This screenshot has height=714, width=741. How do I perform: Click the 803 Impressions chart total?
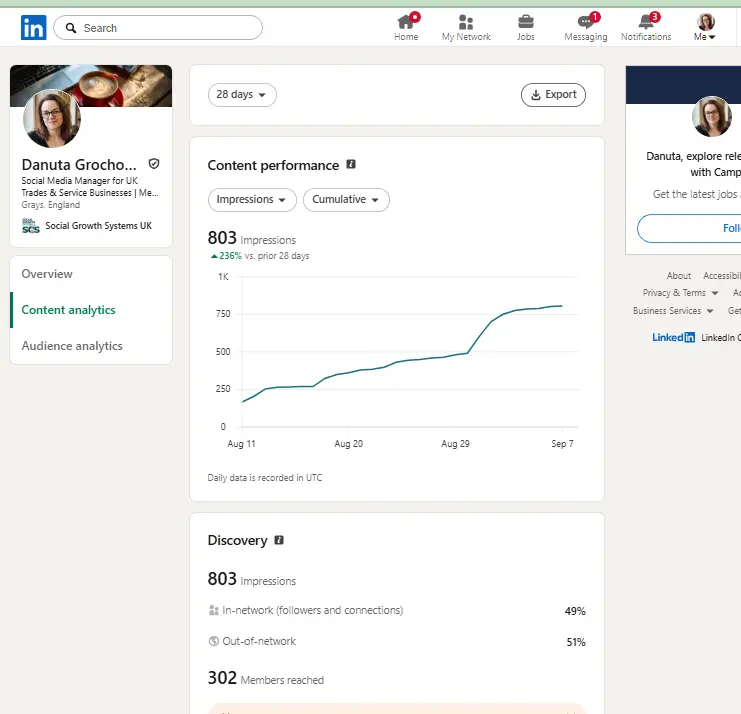click(x=251, y=238)
